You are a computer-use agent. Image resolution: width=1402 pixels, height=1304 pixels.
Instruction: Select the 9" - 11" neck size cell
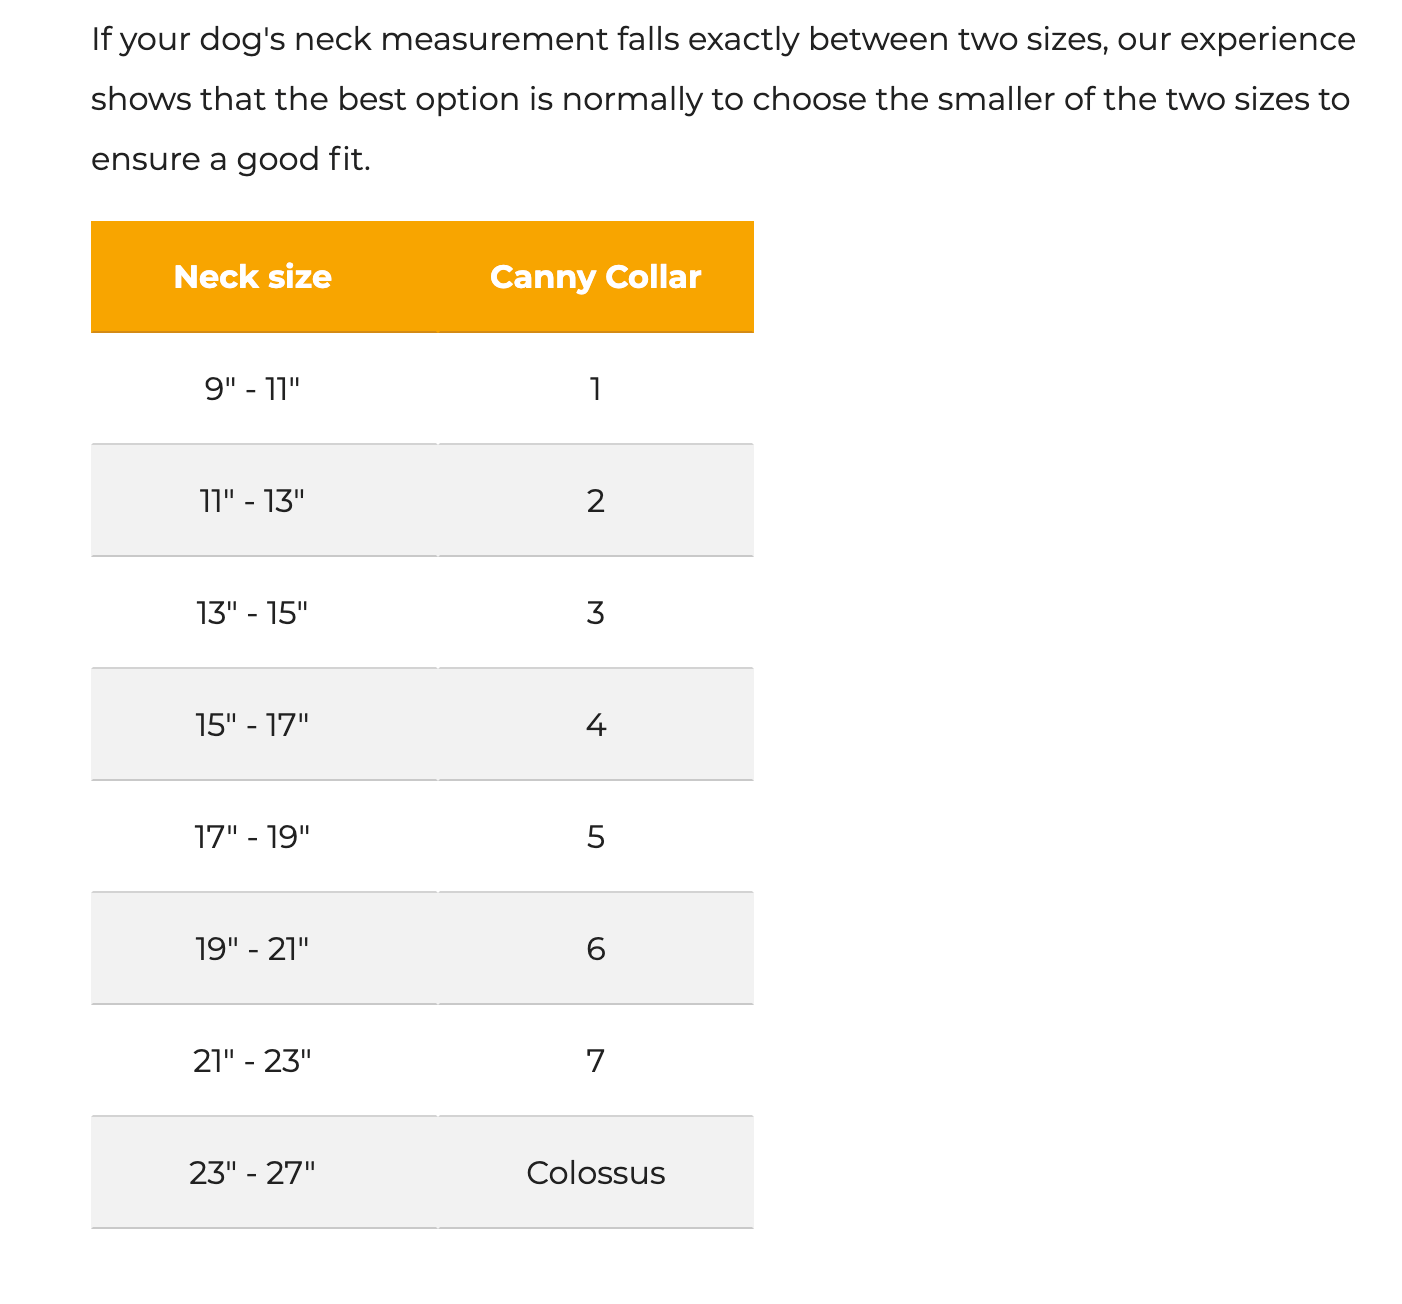pyautogui.click(x=252, y=389)
